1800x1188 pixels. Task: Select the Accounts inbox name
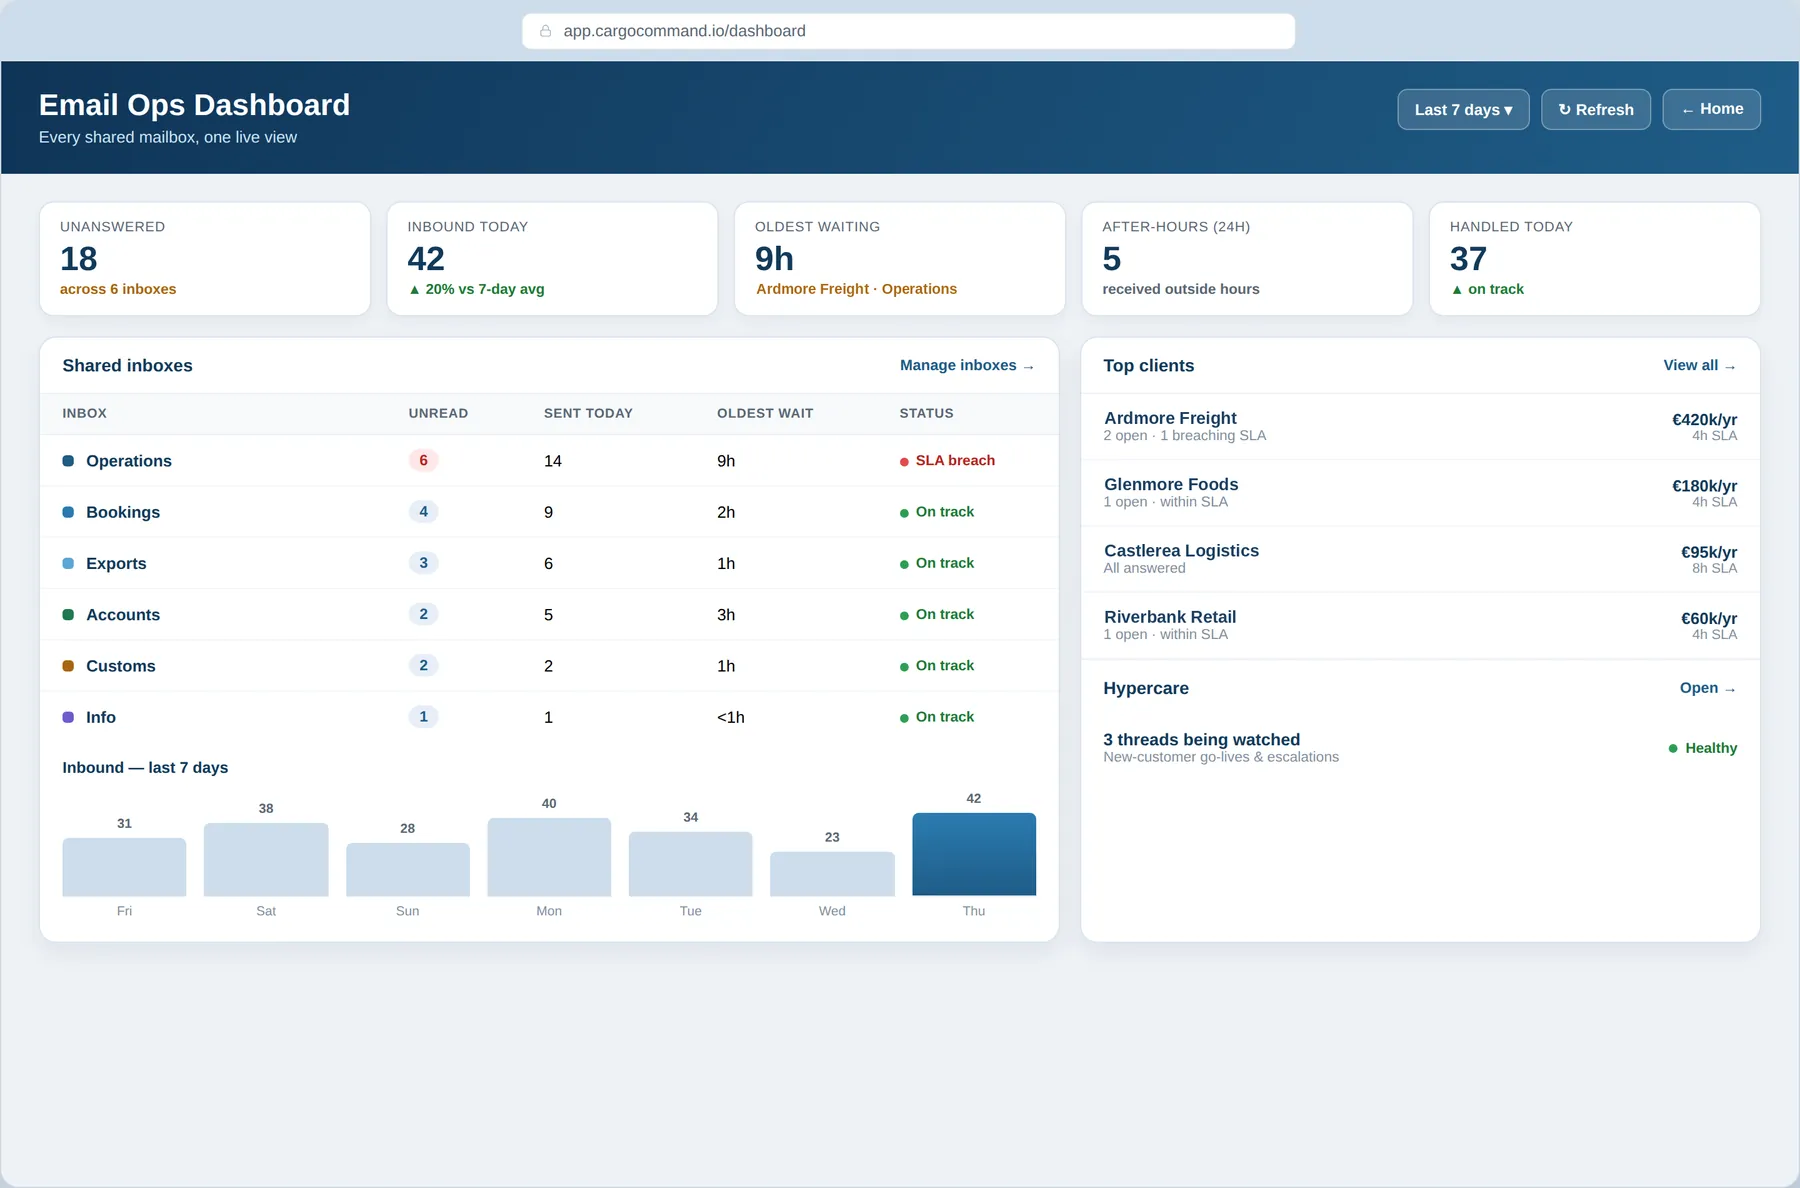[123, 615]
